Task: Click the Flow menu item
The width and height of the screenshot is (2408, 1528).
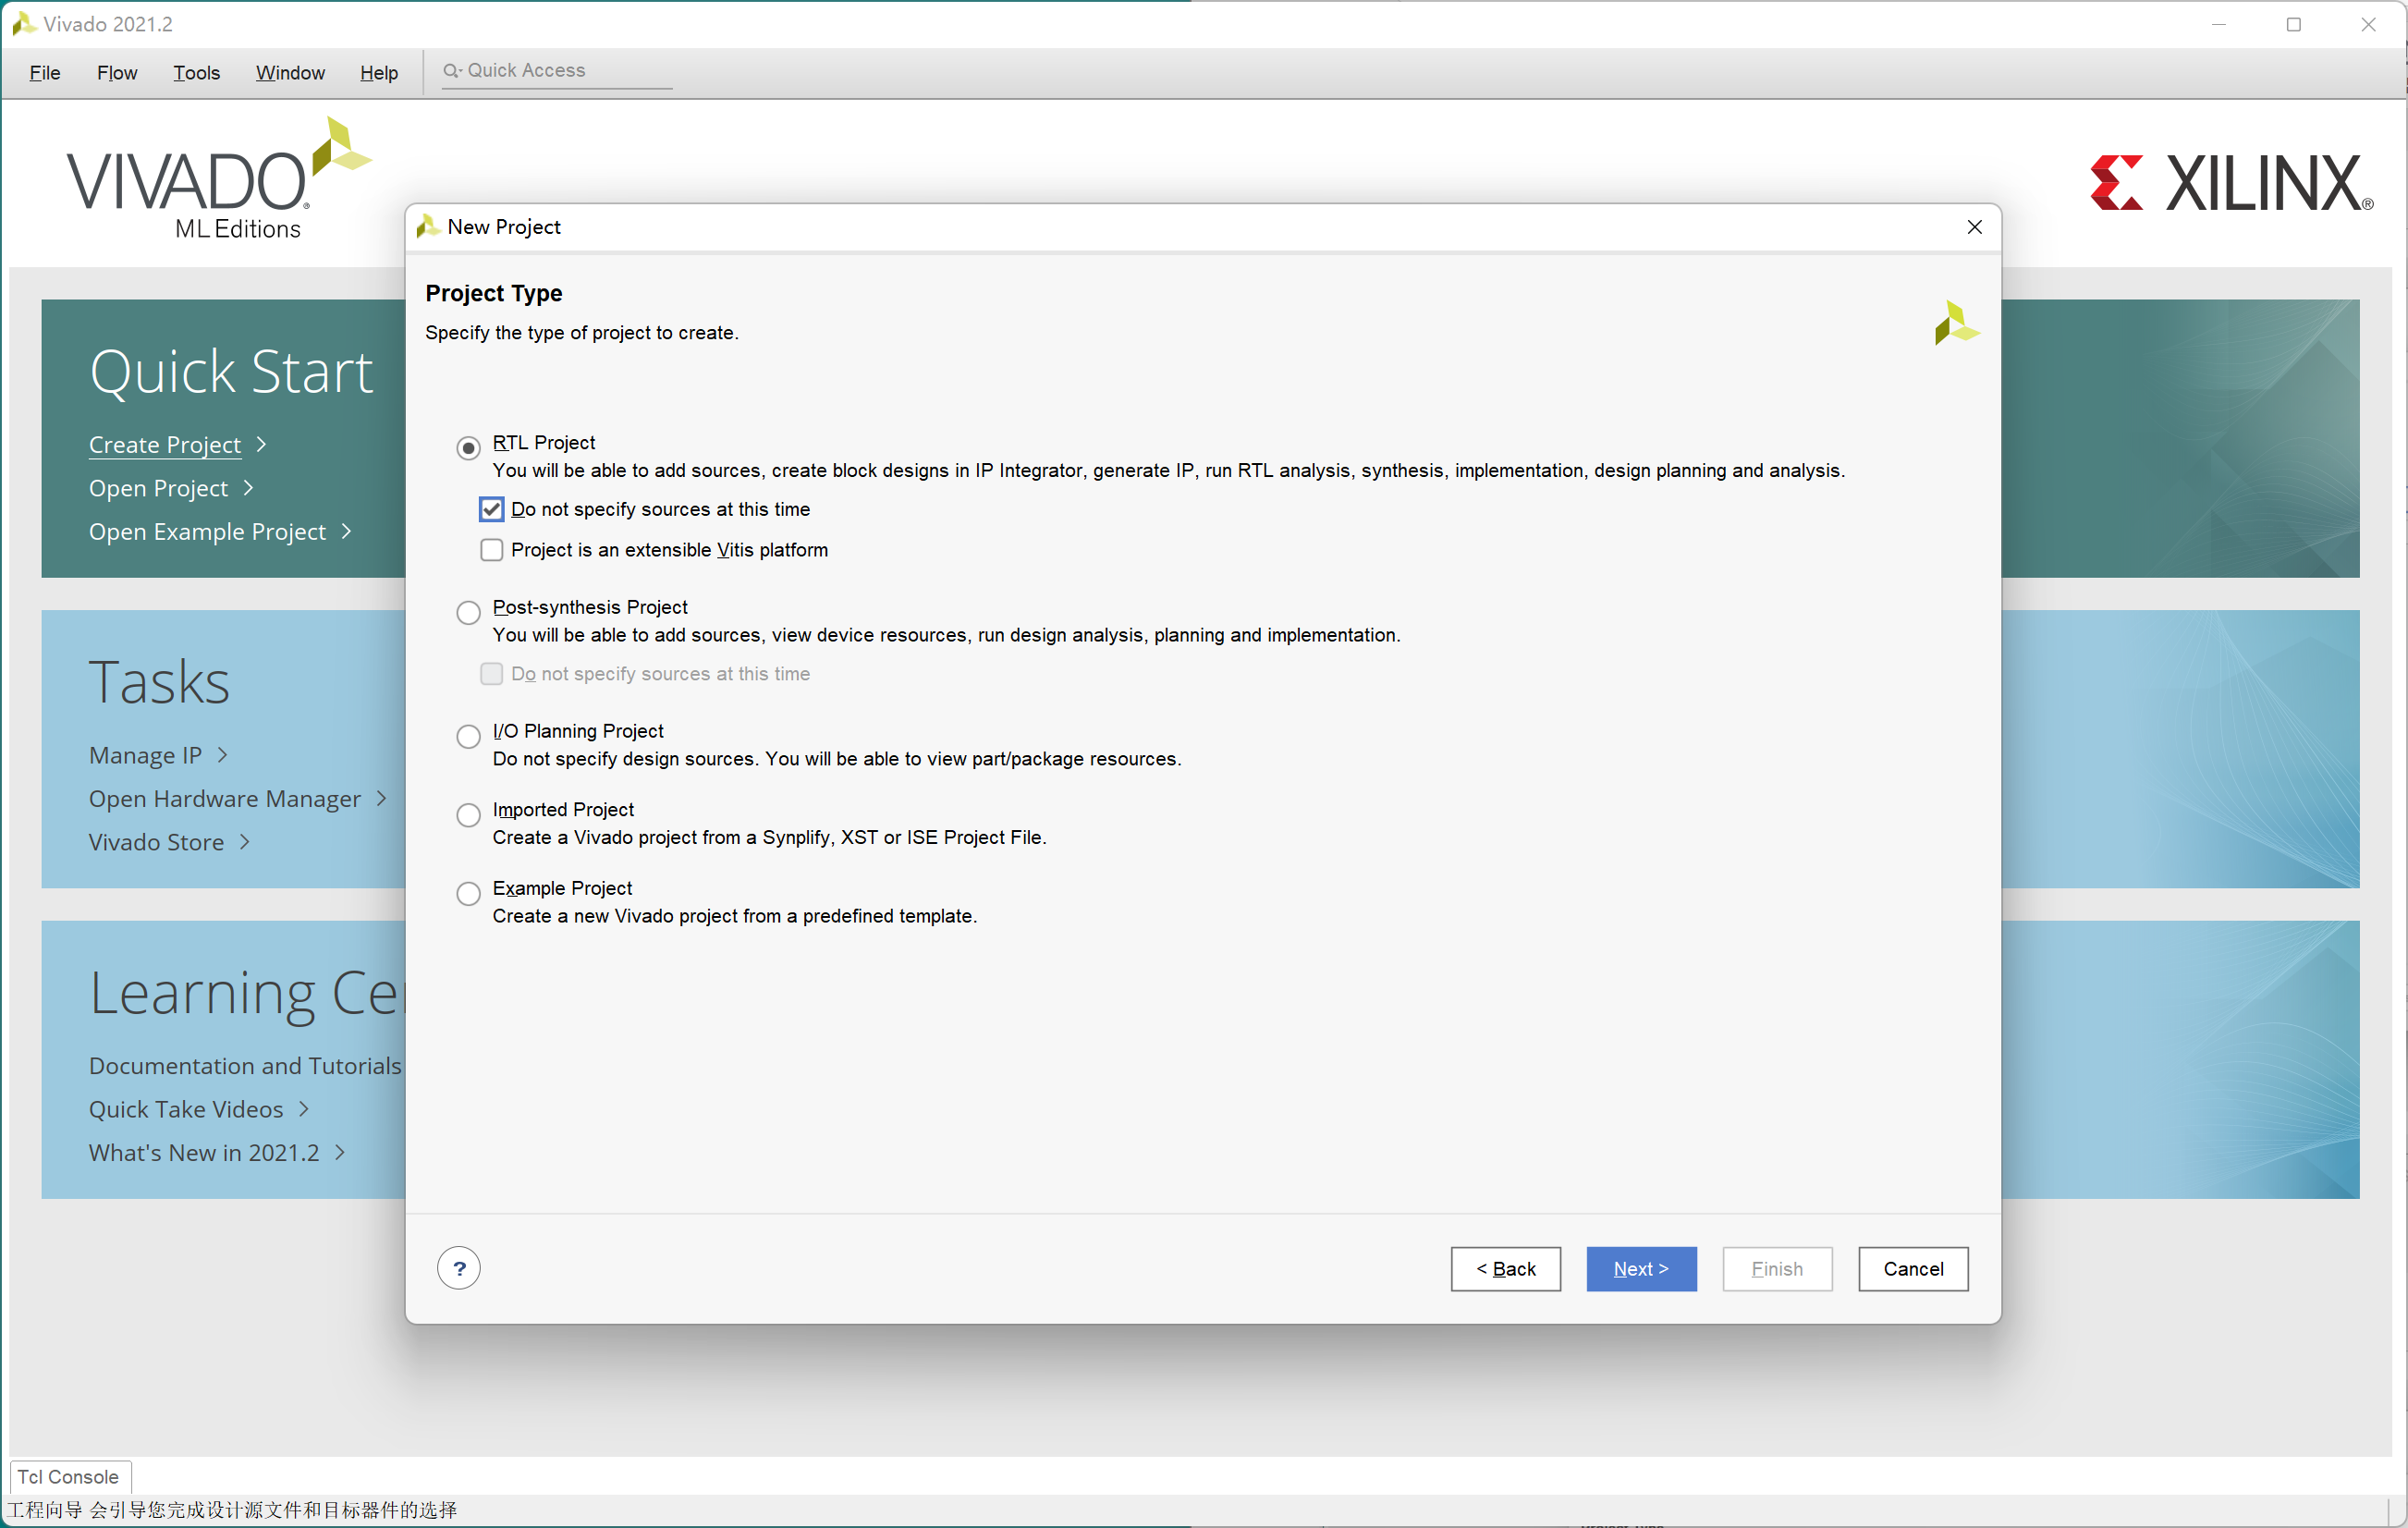Action: [116, 70]
